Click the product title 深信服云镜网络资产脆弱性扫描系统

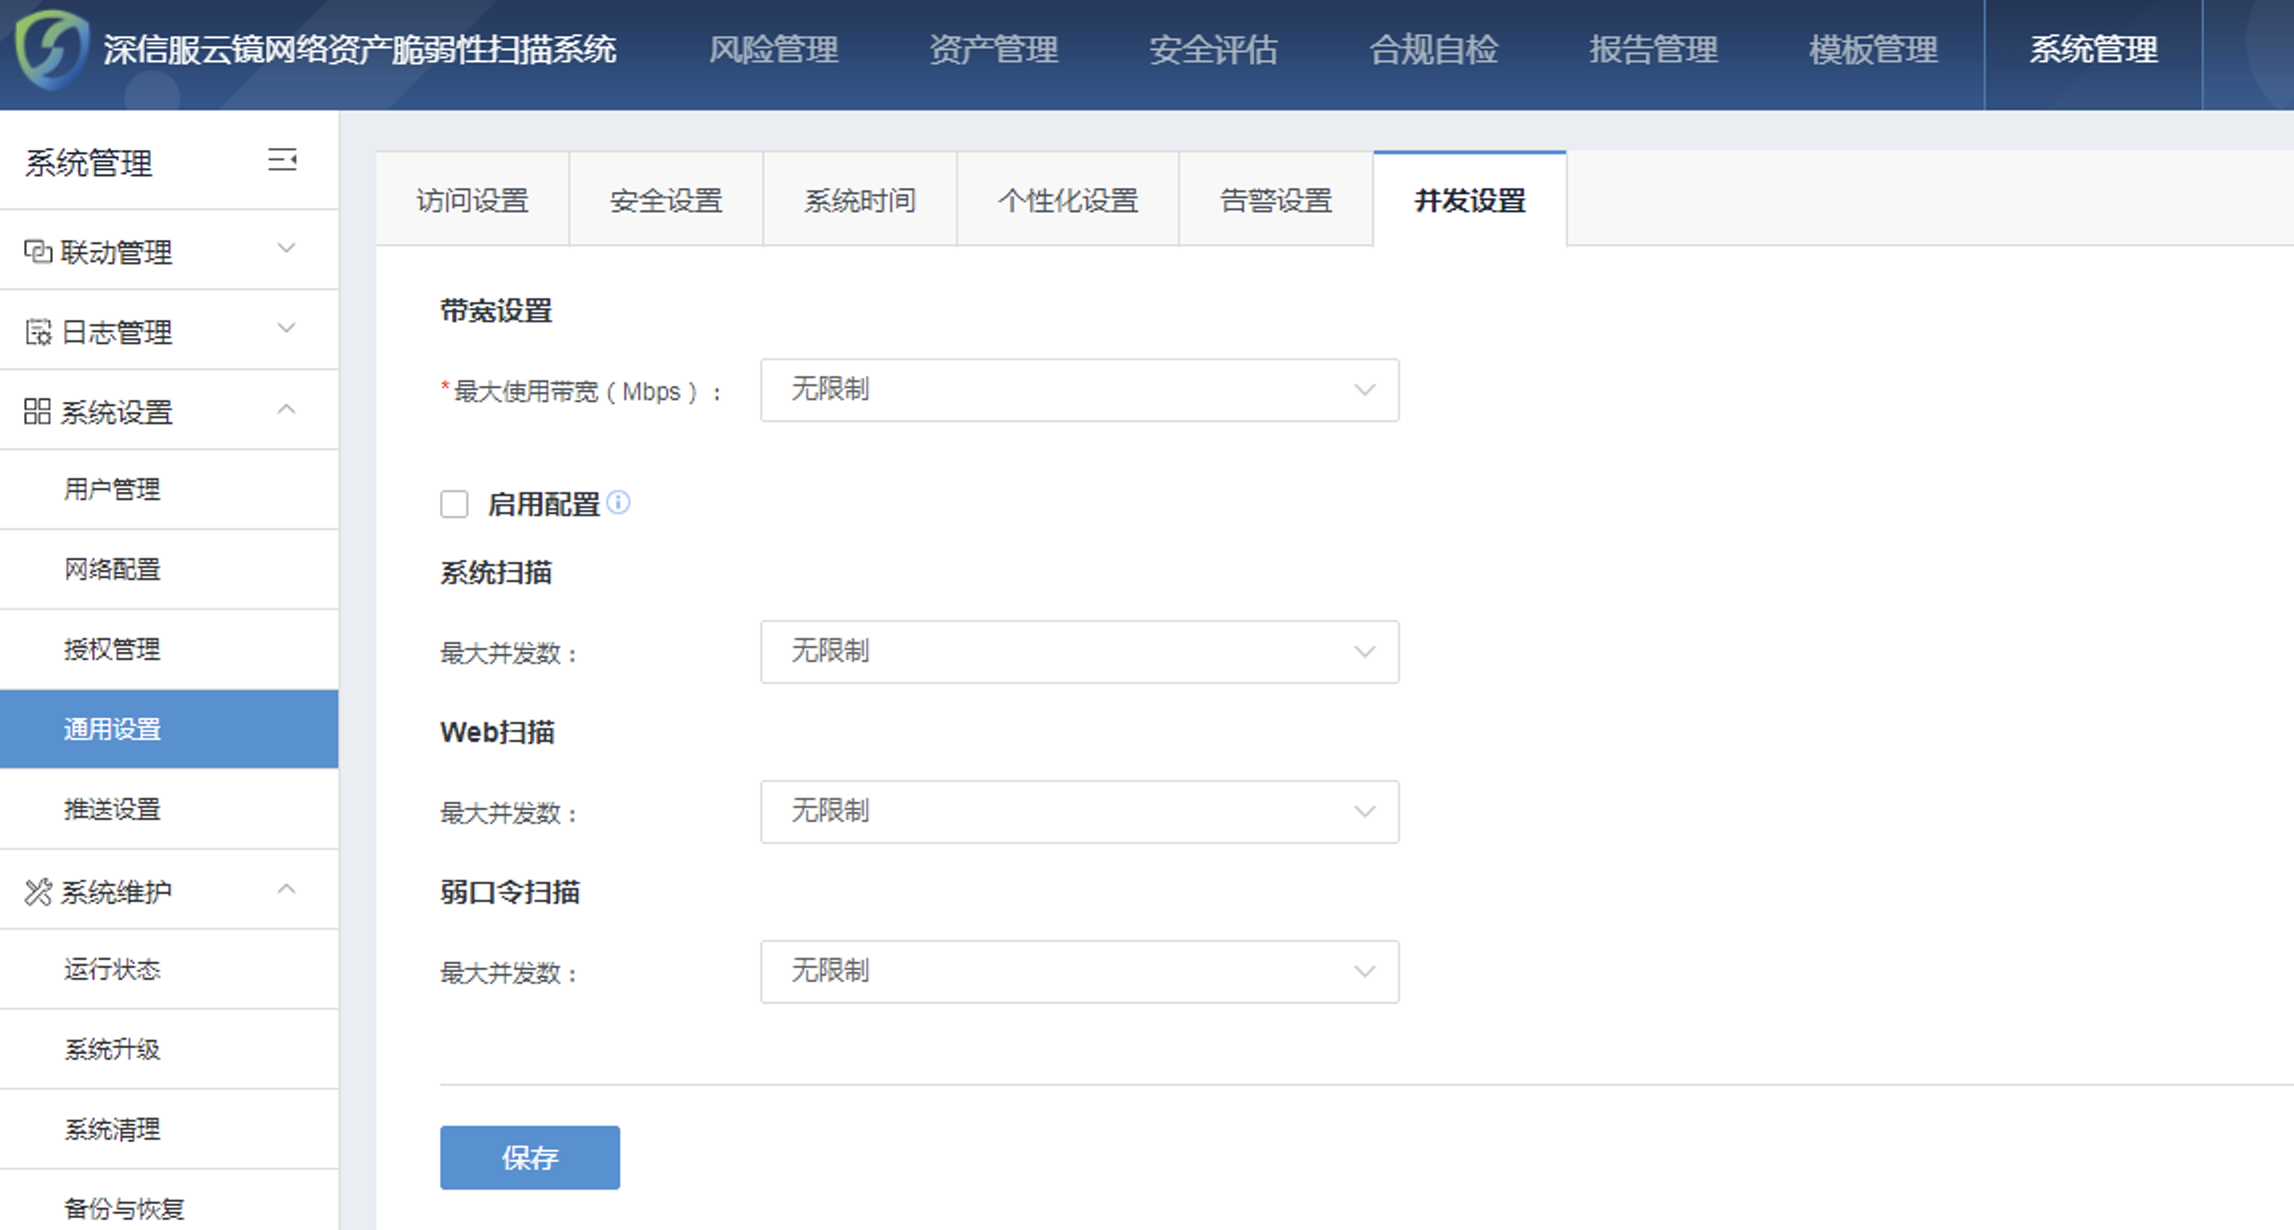[x=360, y=49]
